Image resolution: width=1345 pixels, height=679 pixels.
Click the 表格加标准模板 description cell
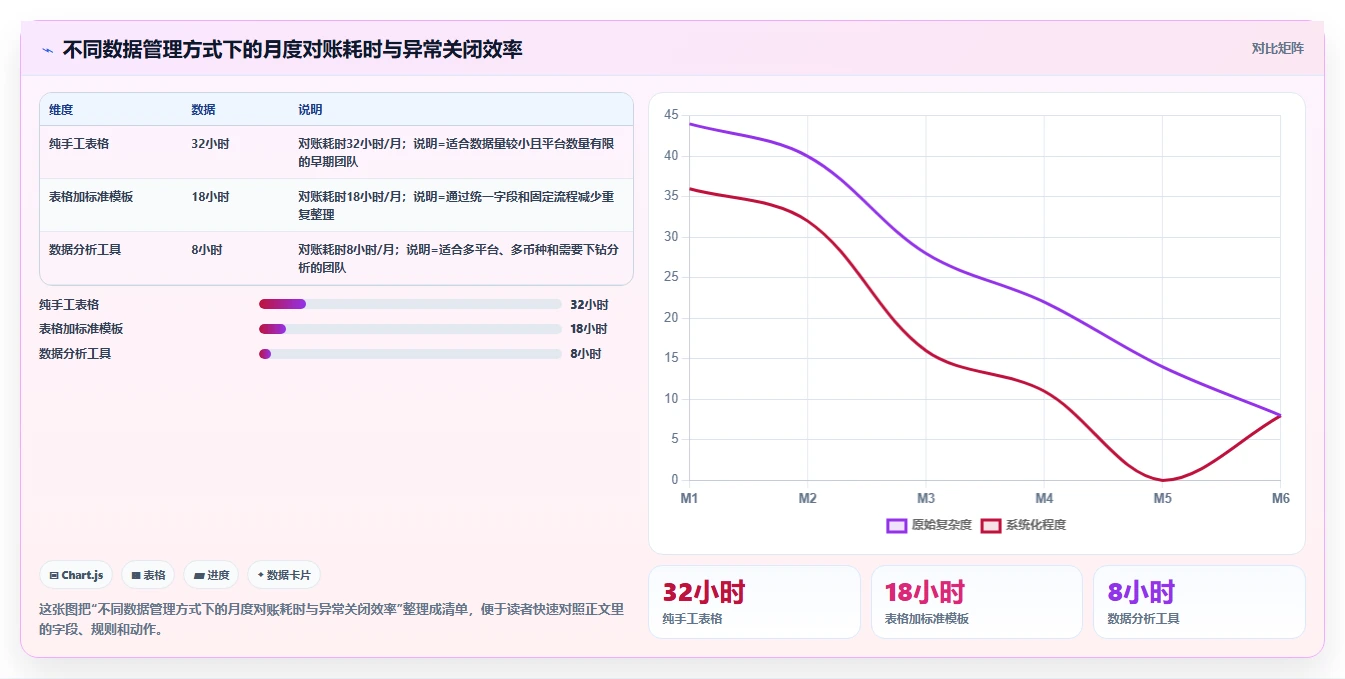[456, 205]
